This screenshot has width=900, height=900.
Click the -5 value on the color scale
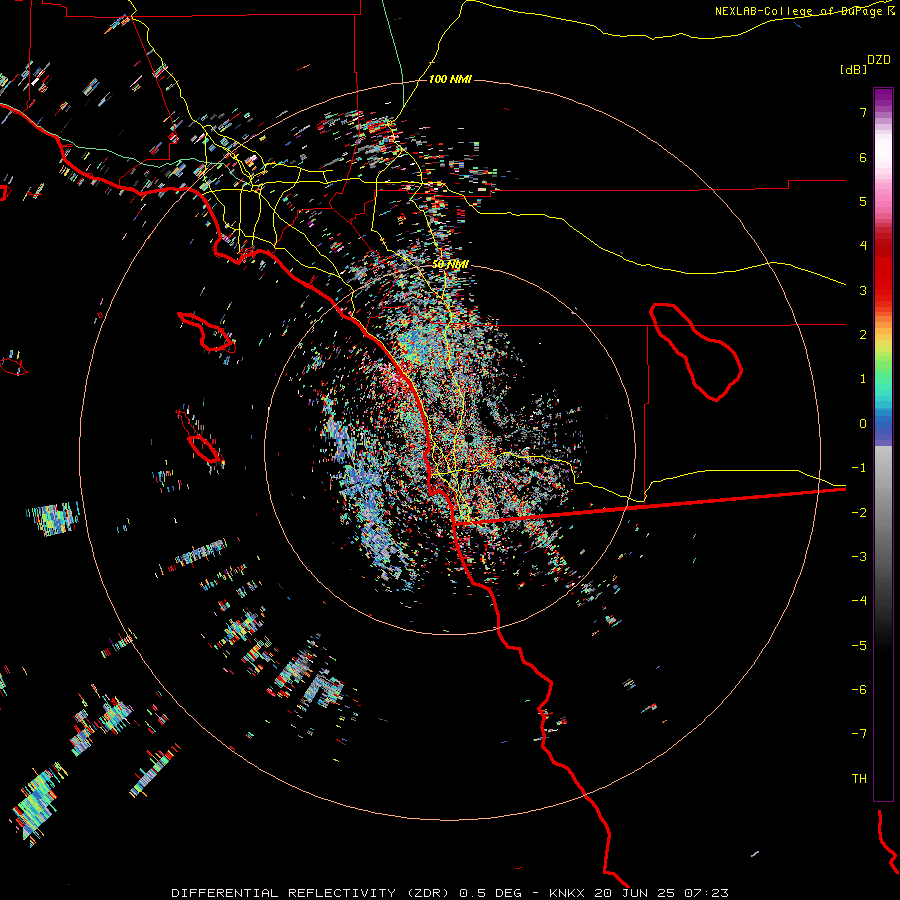(859, 646)
